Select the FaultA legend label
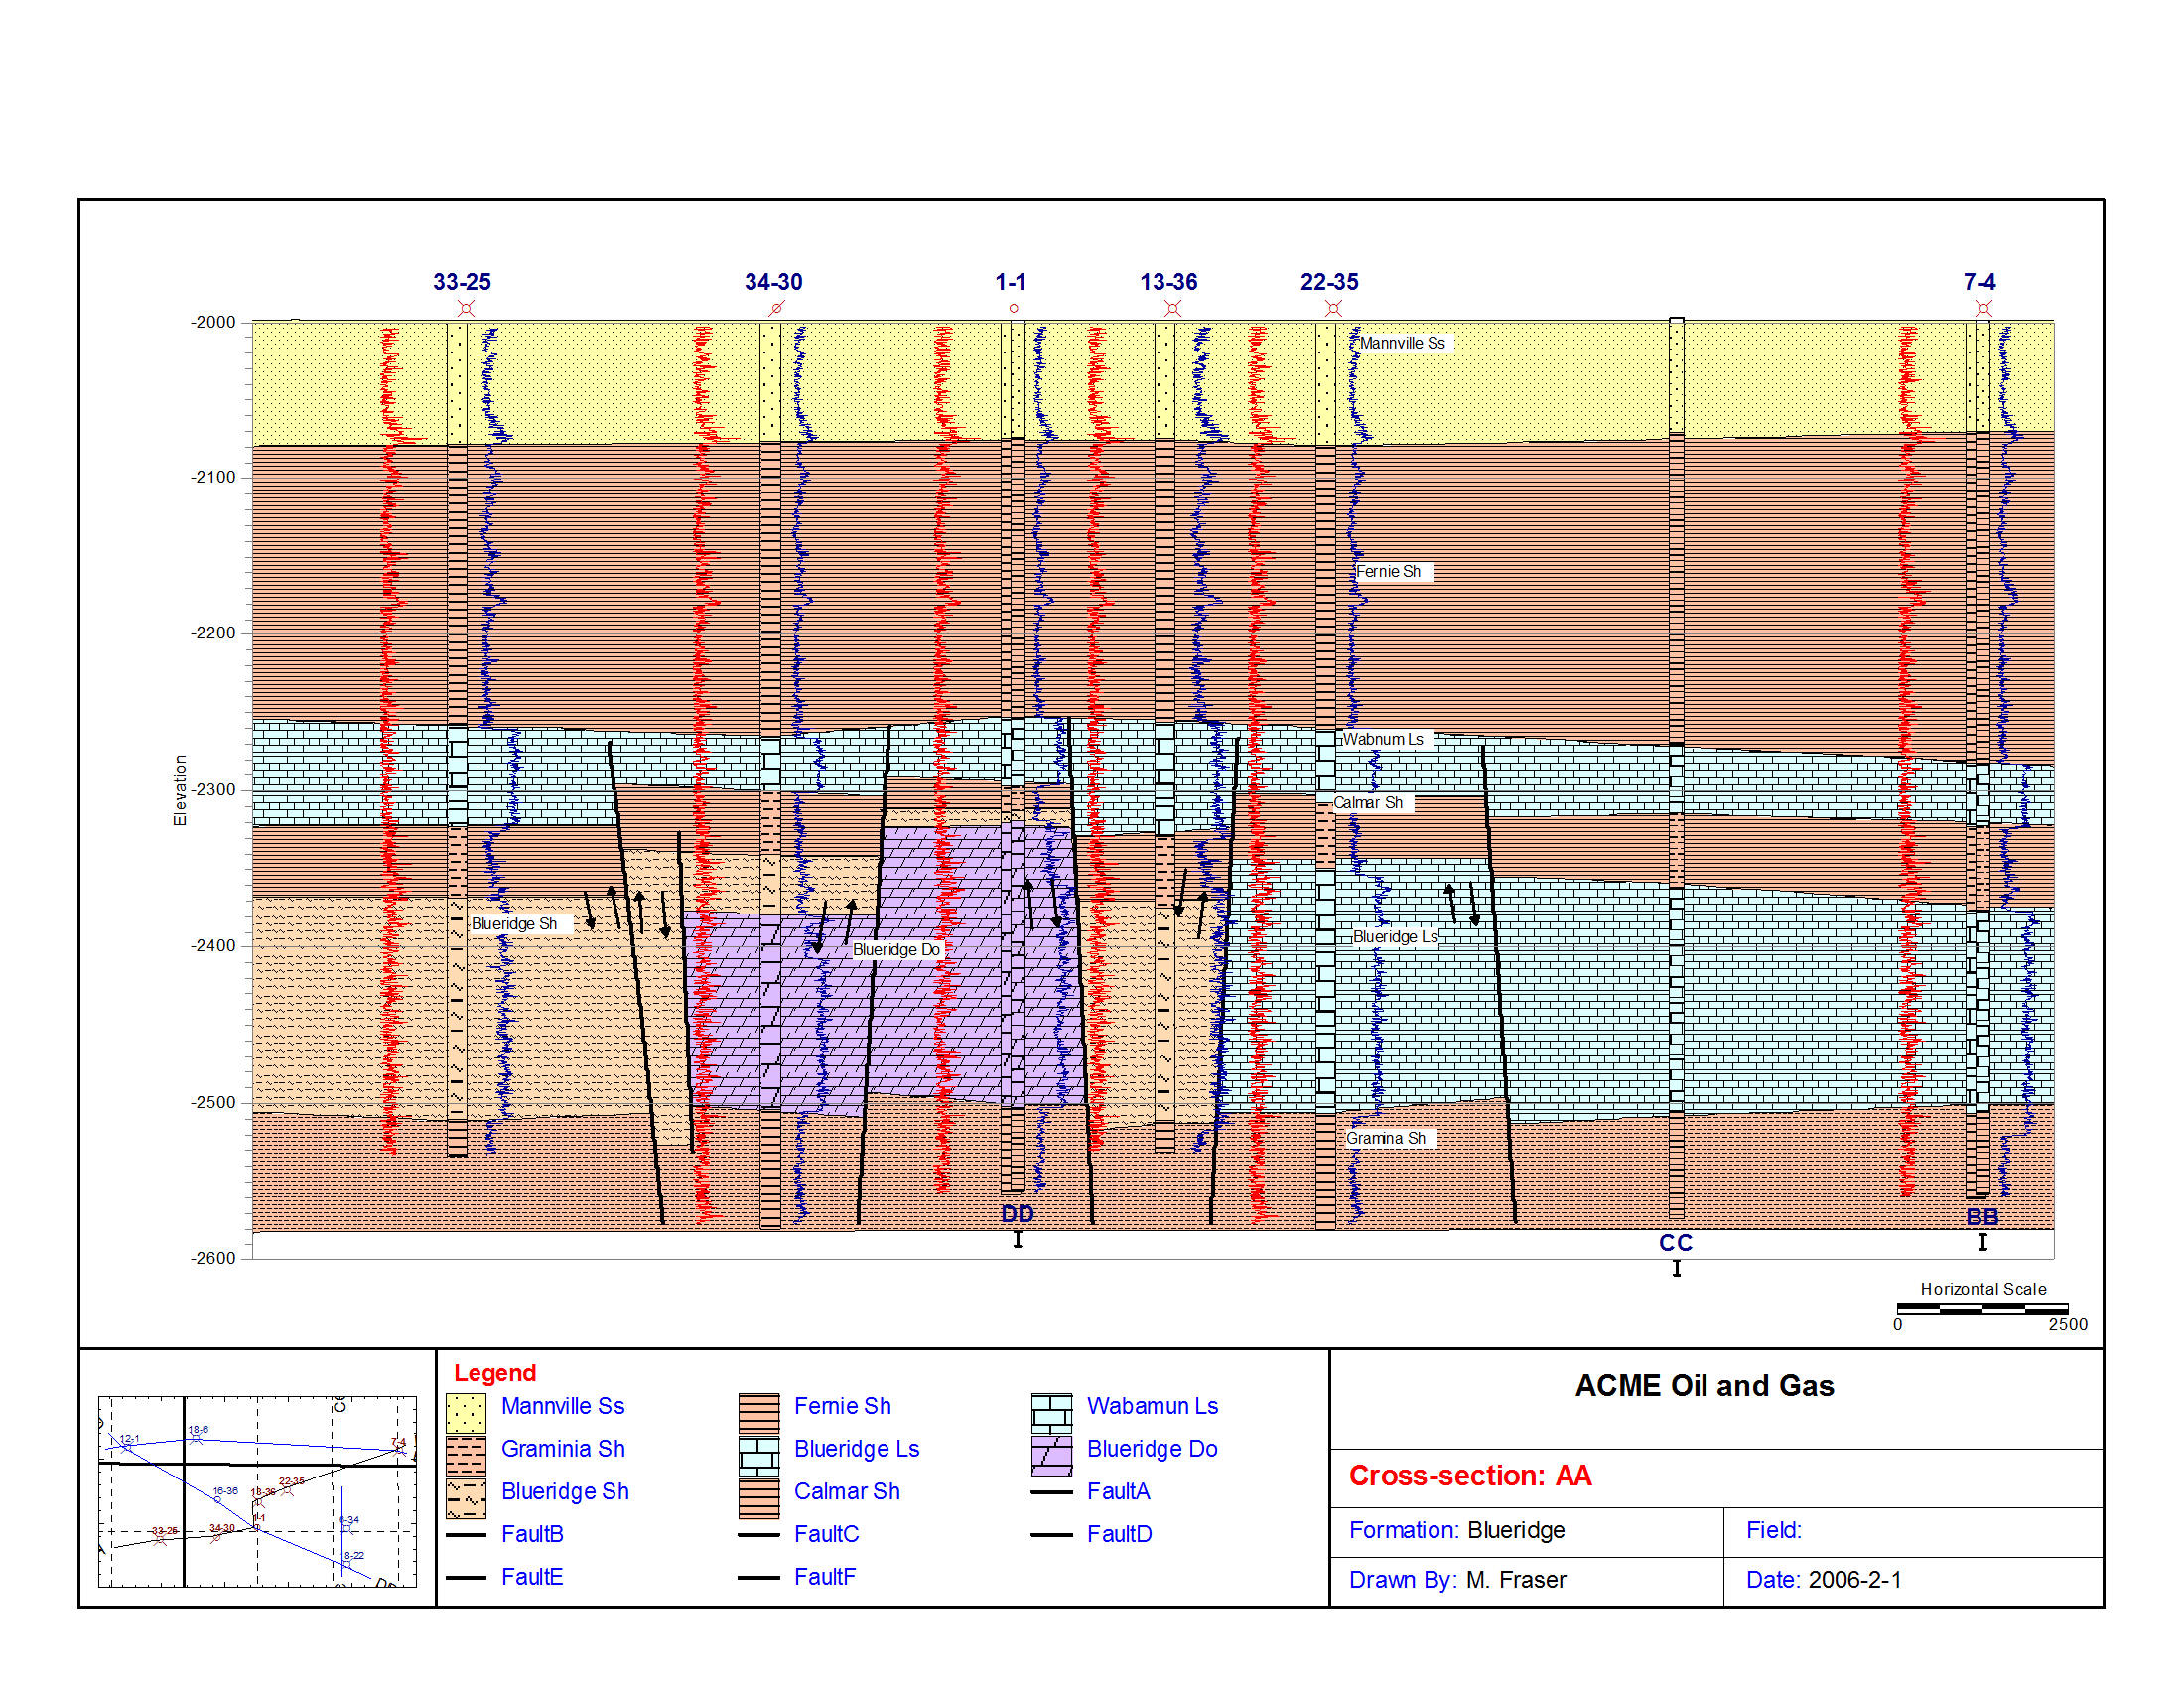The image size is (2184, 1688). [1118, 1491]
